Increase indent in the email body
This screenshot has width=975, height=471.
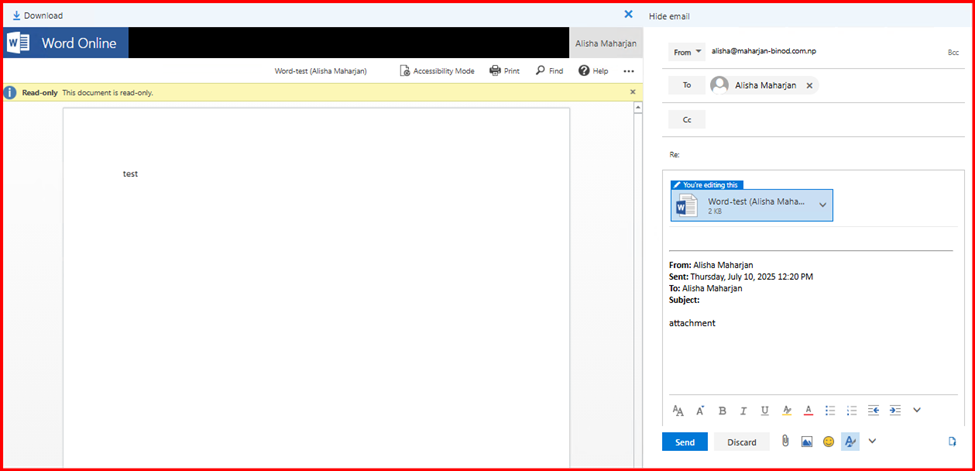coord(895,410)
